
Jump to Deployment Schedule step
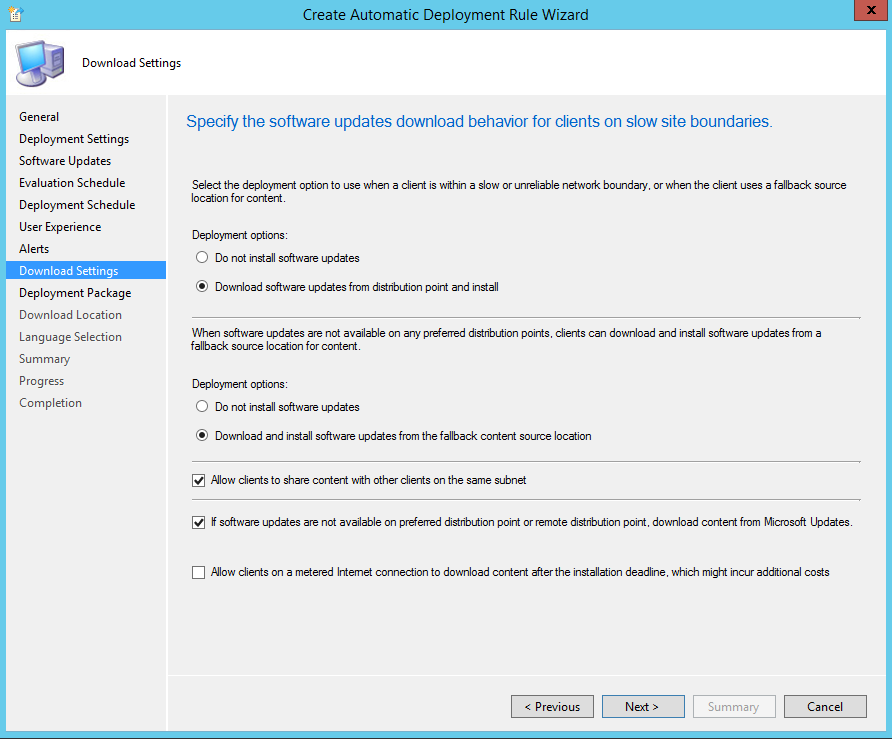(x=77, y=205)
